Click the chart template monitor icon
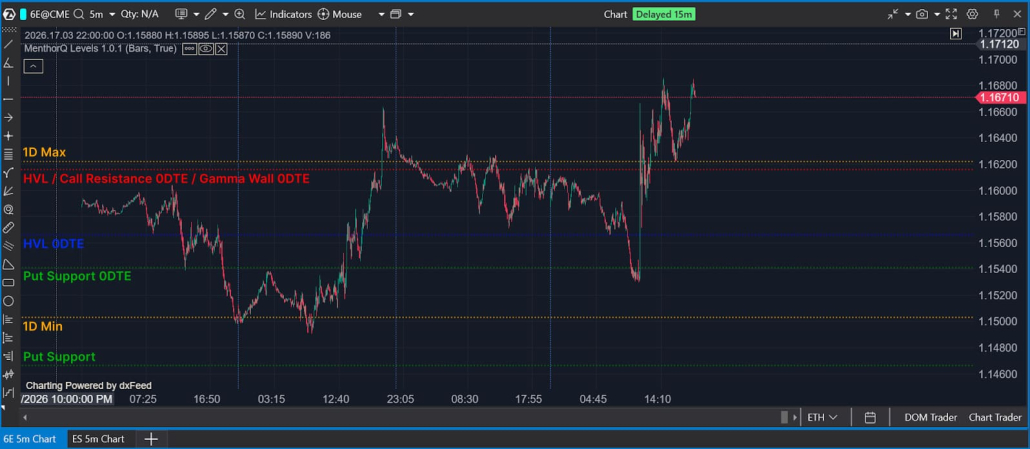The height and width of the screenshot is (449, 1030). point(182,14)
